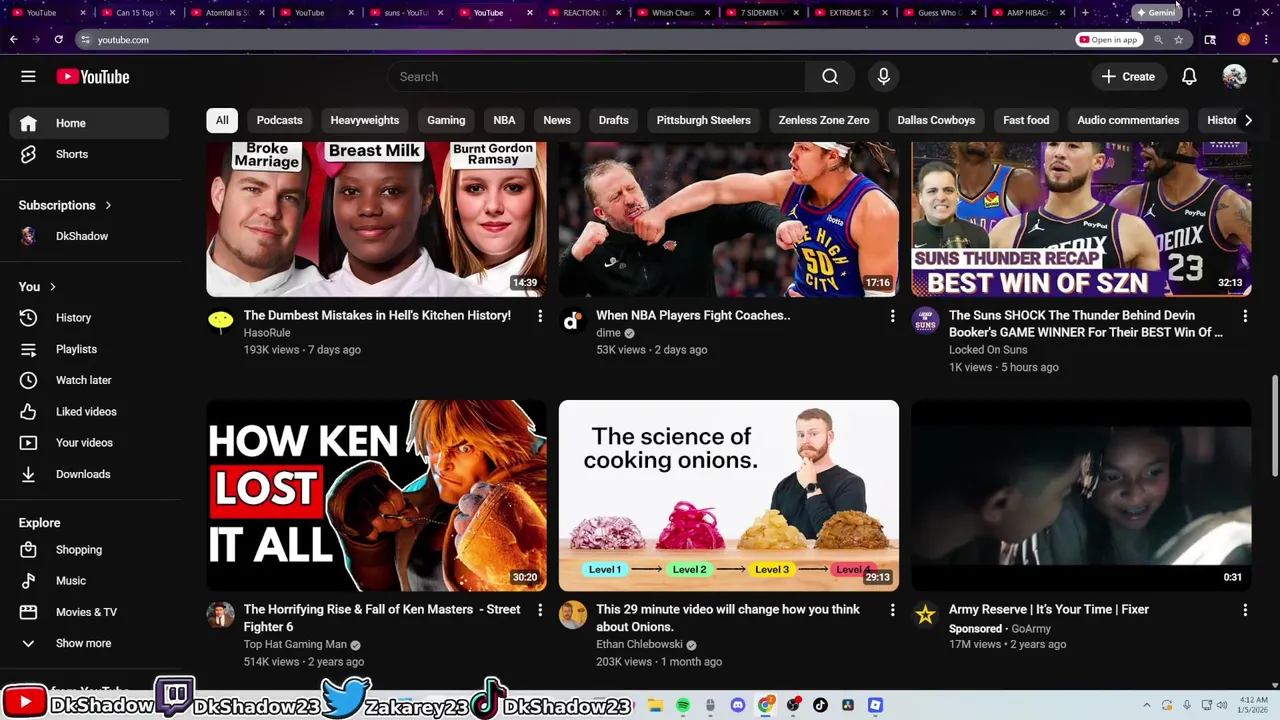Open Spotify from the taskbar
Viewport: 1280px width, 720px height.
click(x=683, y=705)
